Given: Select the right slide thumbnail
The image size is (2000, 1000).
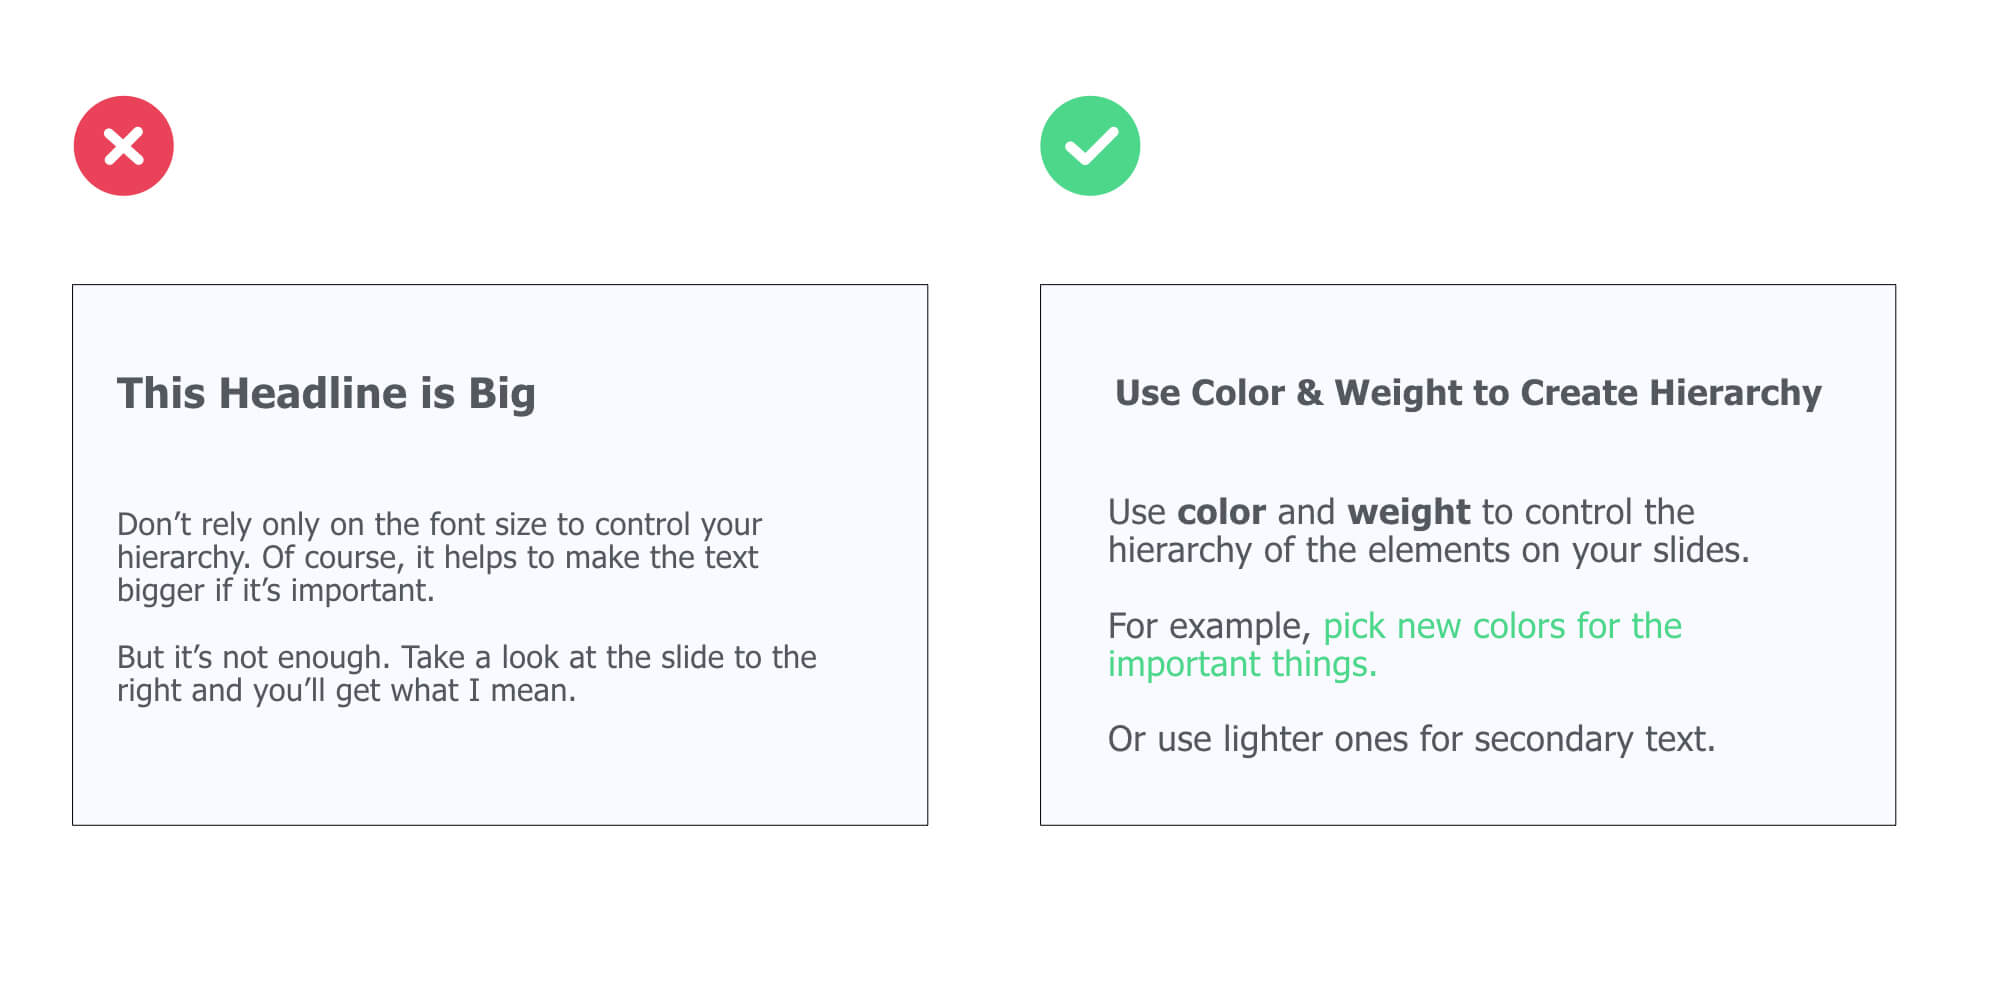Looking at the screenshot, I should 1468,555.
